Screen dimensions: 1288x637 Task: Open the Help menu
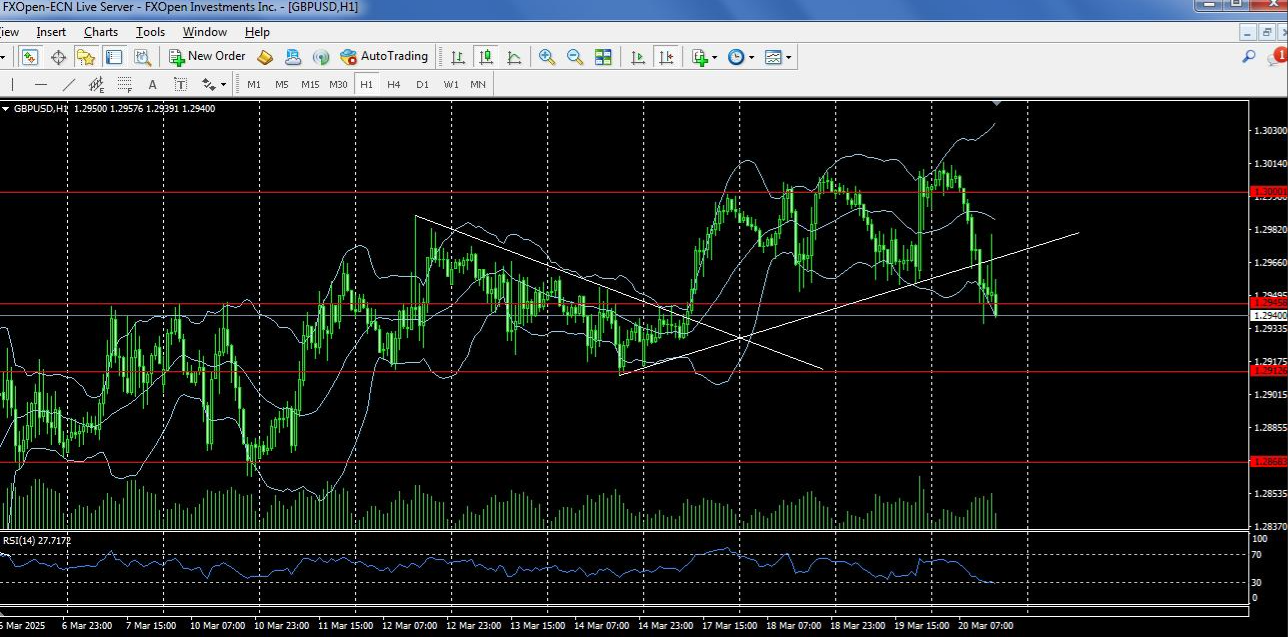[257, 32]
